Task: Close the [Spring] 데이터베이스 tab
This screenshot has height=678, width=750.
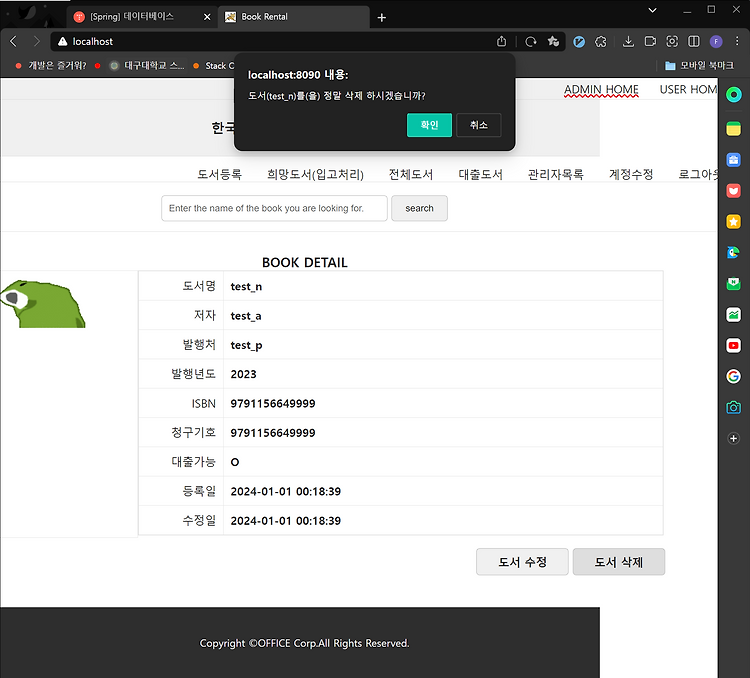Action: [207, 17]
